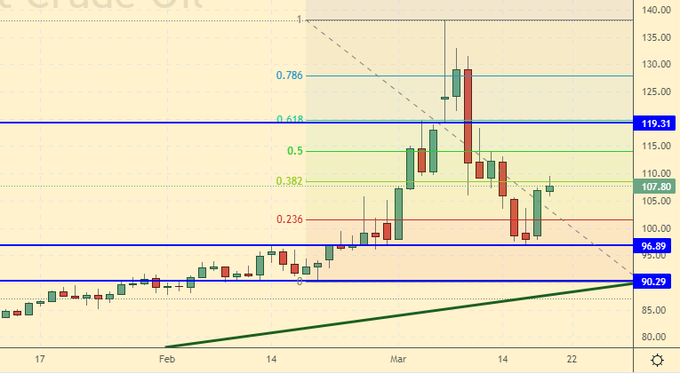Select the latest green candle near 107.80

click(x=549, y=188)
